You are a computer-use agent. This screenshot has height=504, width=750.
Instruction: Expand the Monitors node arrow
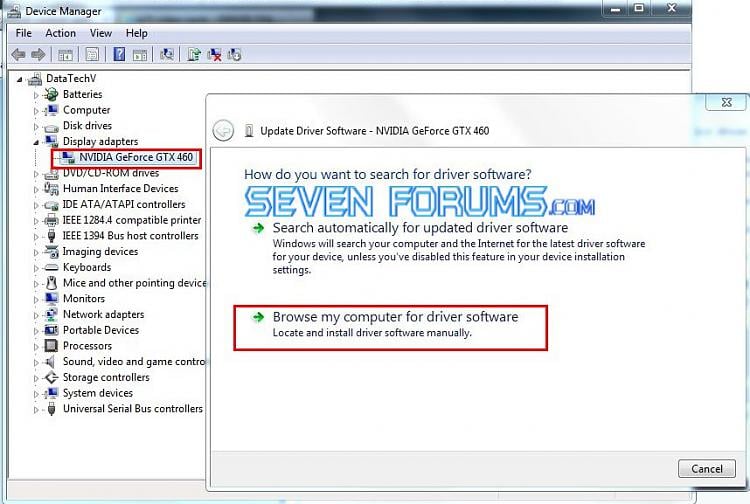click(36, 299)
